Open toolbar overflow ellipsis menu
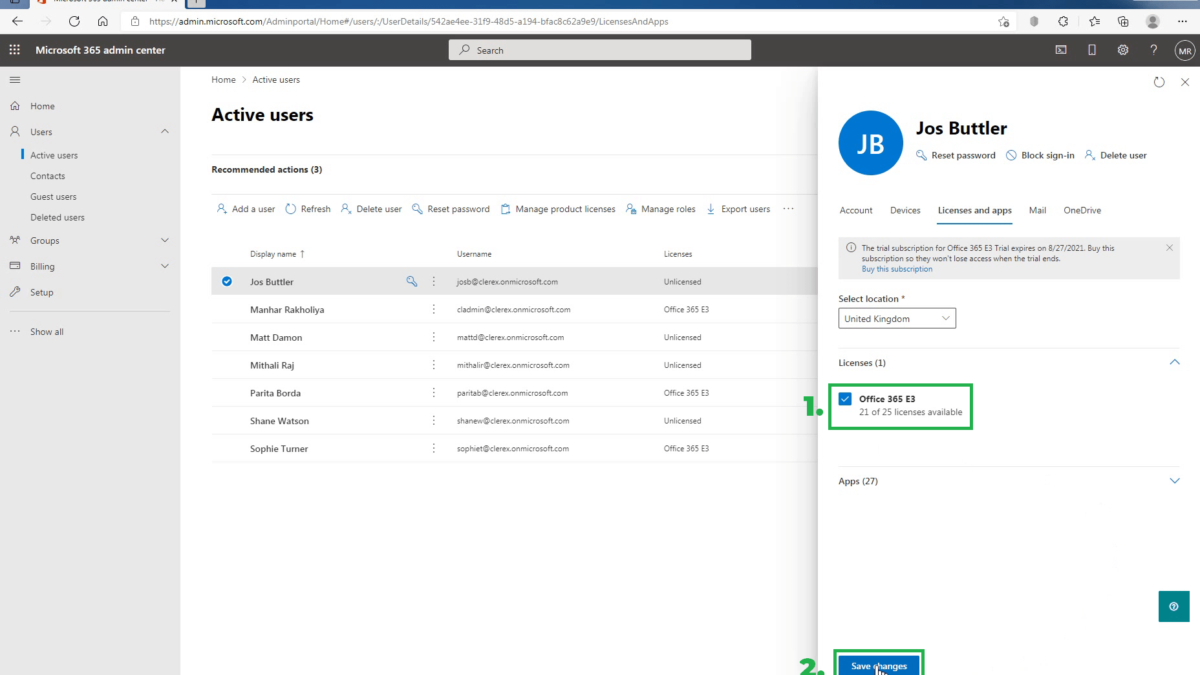 click(x=788, y=209)
